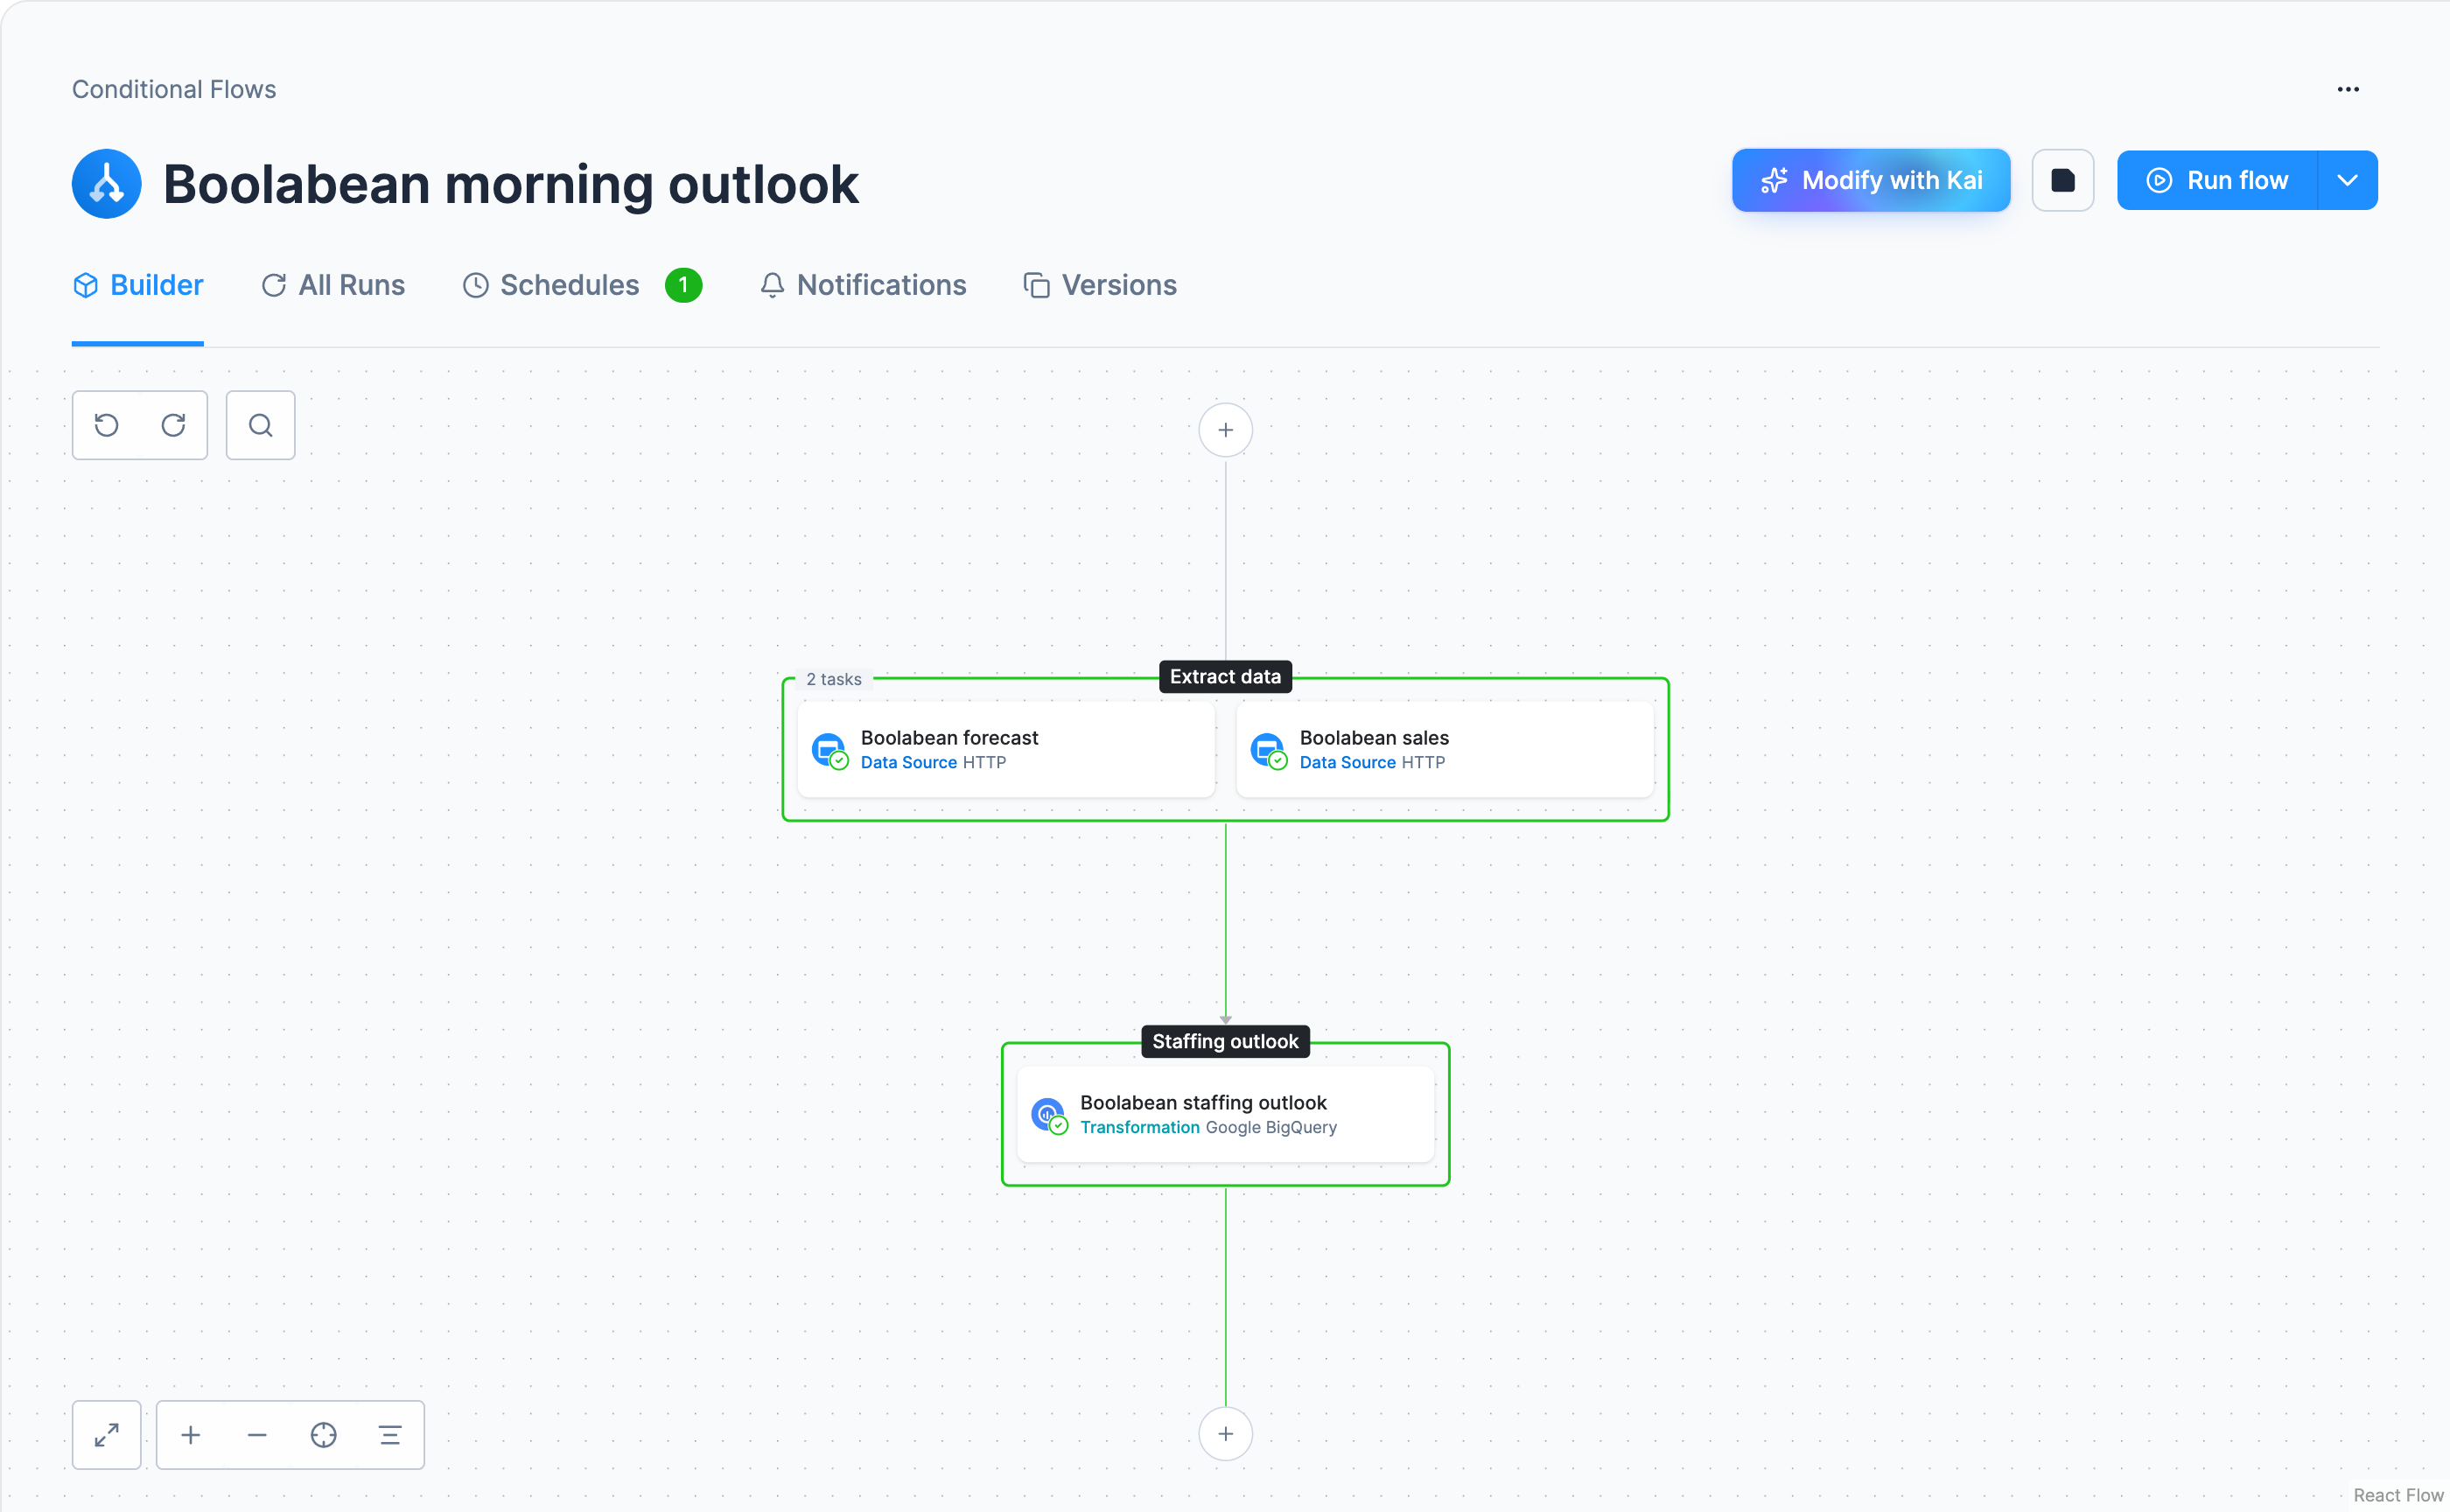
Task: Select the Extract data phase label
Action: 1225,677
